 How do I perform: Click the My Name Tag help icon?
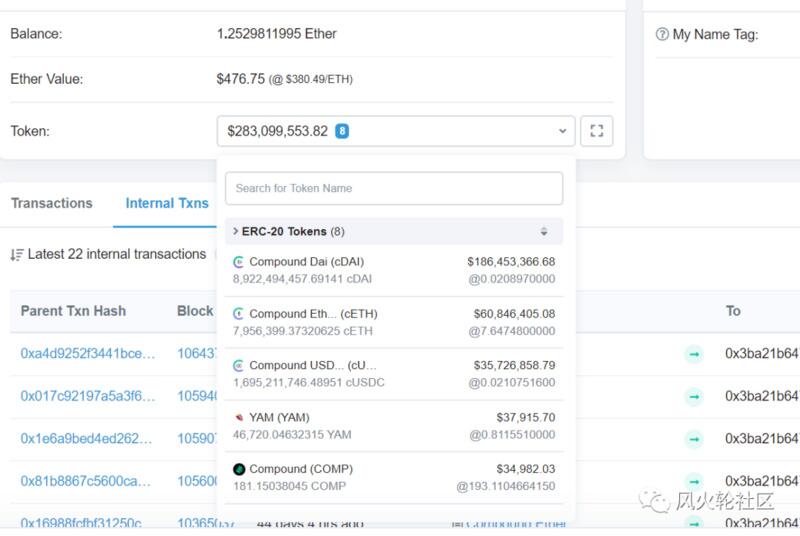[662, 34]
